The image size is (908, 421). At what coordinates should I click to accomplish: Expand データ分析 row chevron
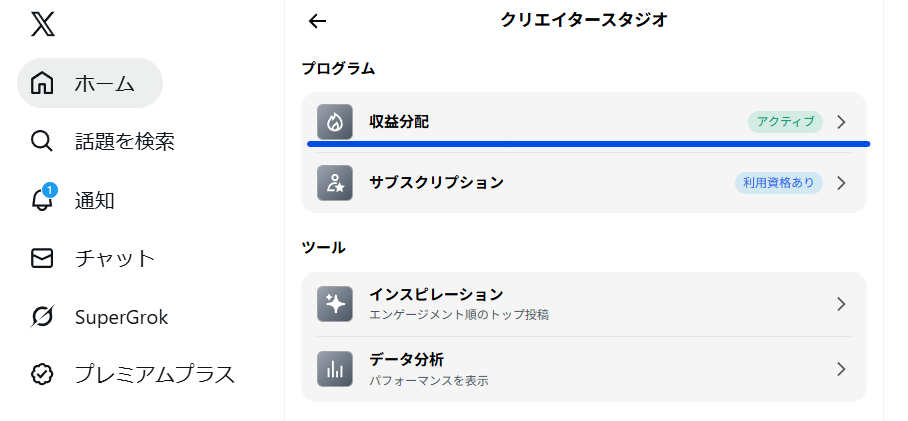(x=841, y=369)
